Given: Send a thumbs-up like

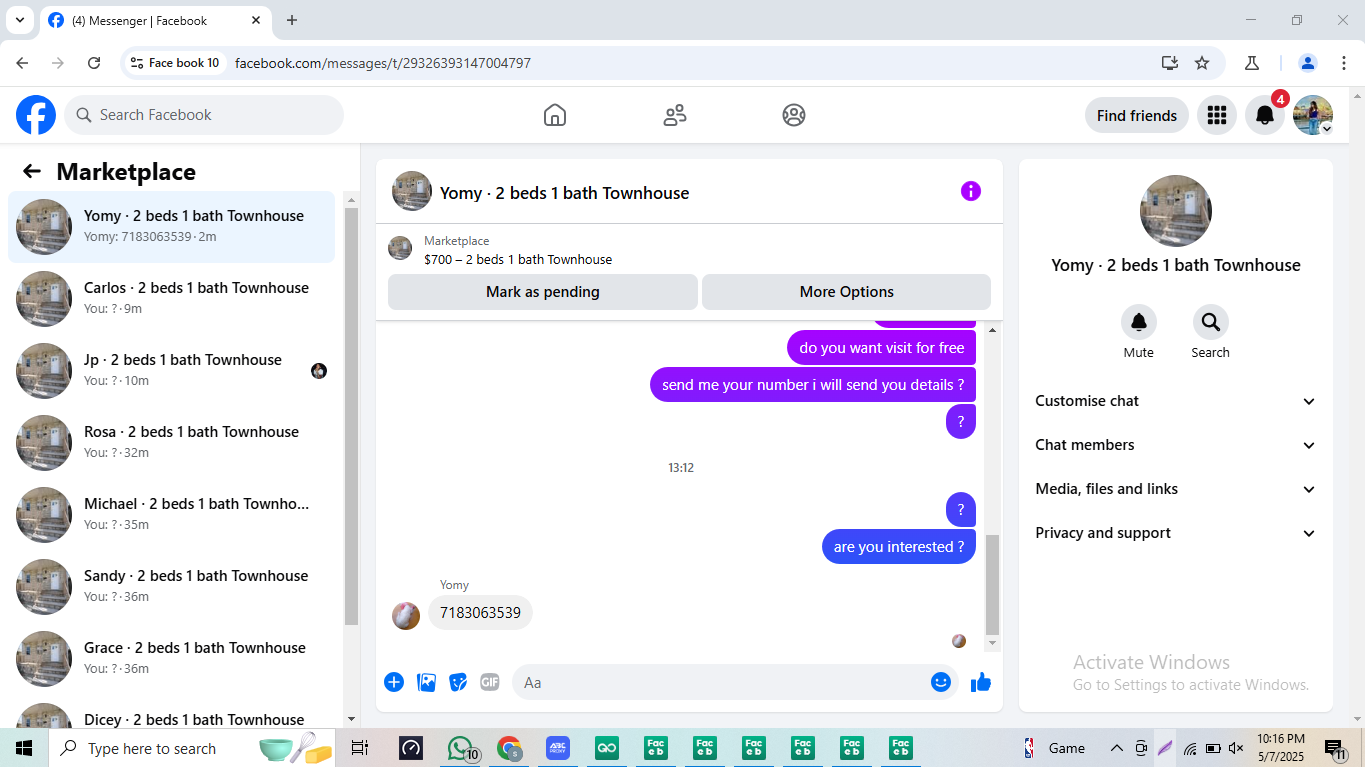Looking at the screenshot, I should 981,682.
